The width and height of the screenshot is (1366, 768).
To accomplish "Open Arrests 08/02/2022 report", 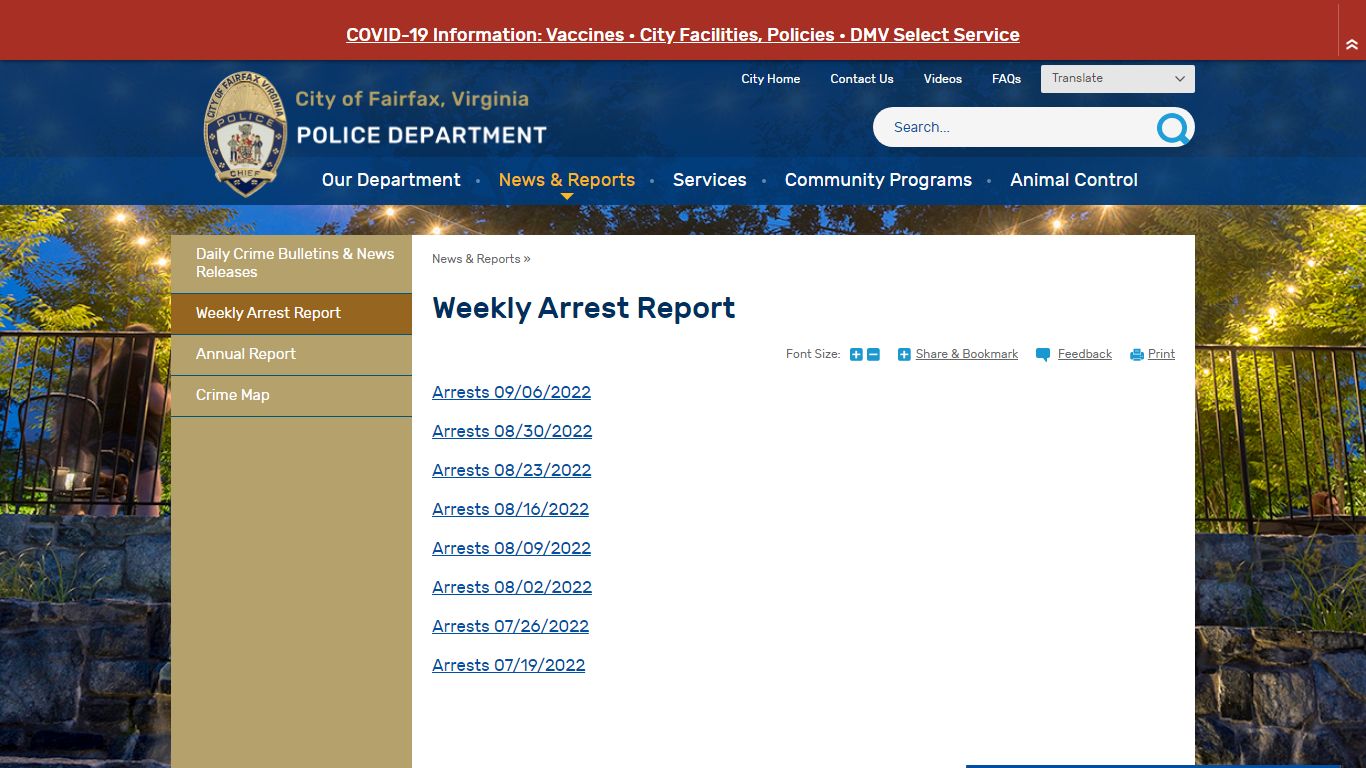I will click(512, 587).
